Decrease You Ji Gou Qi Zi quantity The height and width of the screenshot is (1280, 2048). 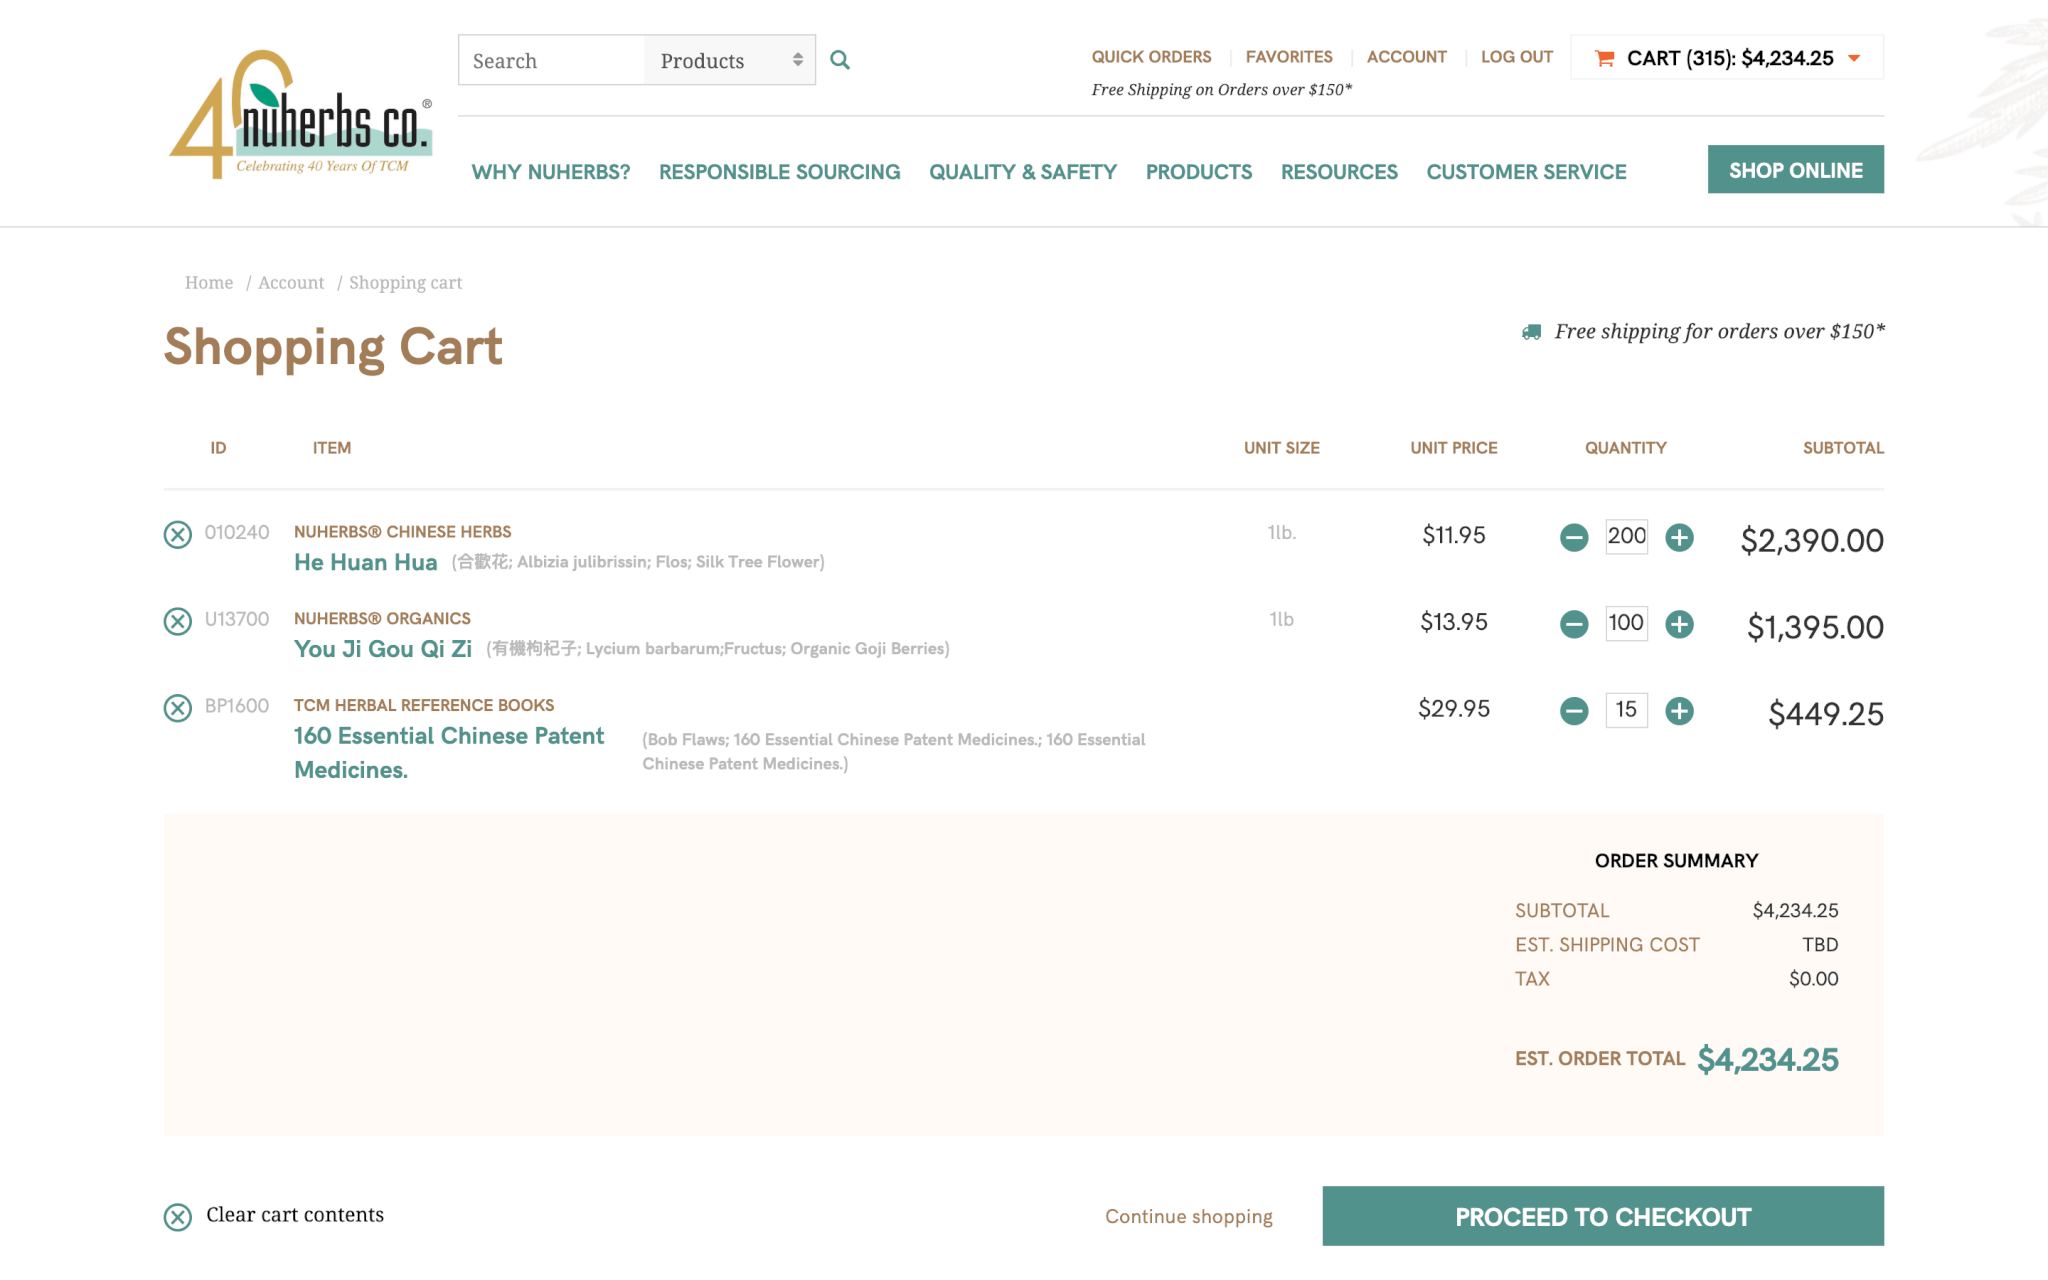tap(1574, 625)
